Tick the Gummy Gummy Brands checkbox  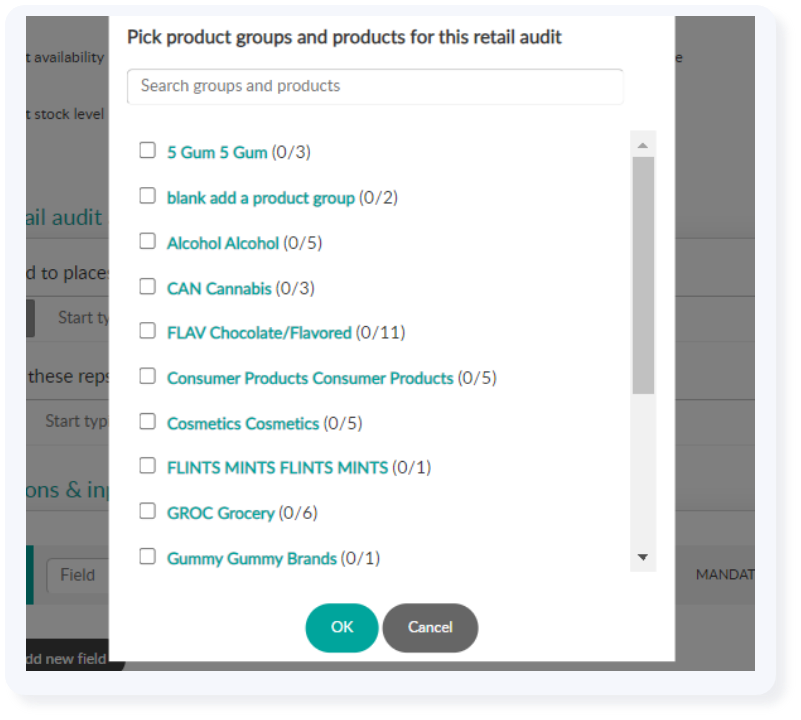(148, 556)
